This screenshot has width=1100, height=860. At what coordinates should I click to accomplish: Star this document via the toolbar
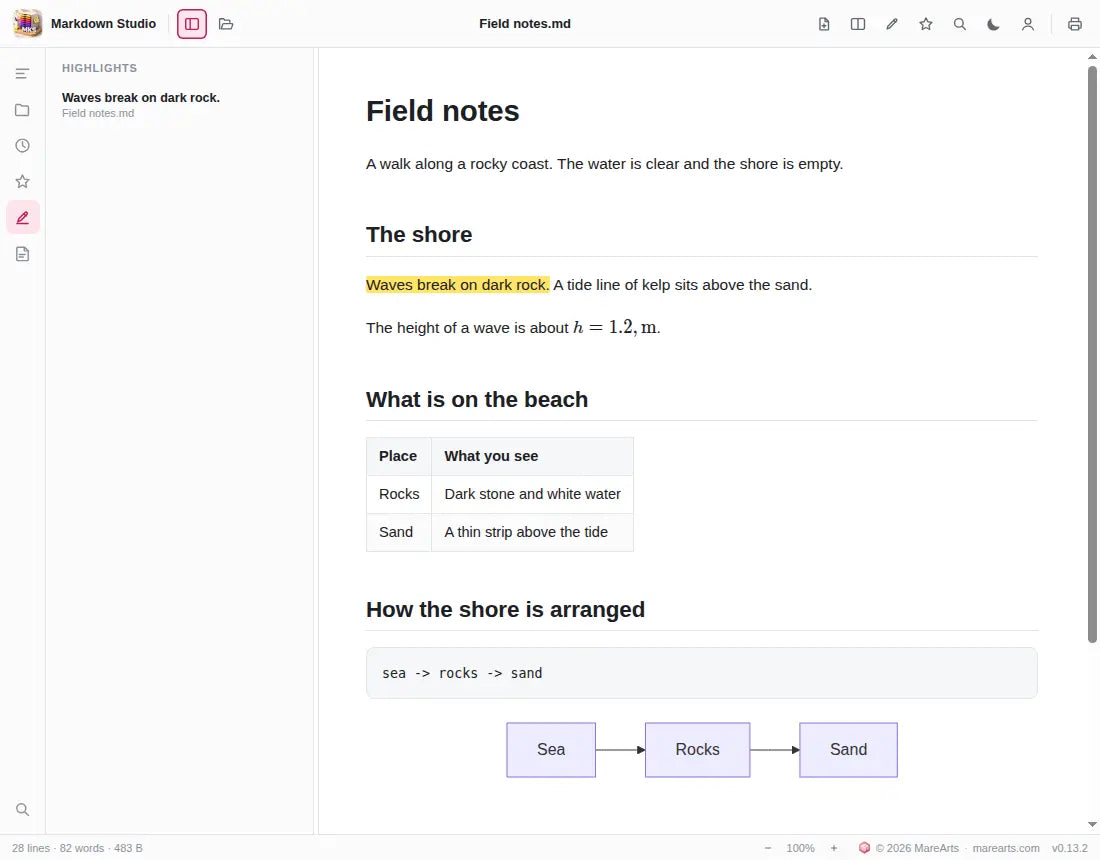click(x=926, y=24)
